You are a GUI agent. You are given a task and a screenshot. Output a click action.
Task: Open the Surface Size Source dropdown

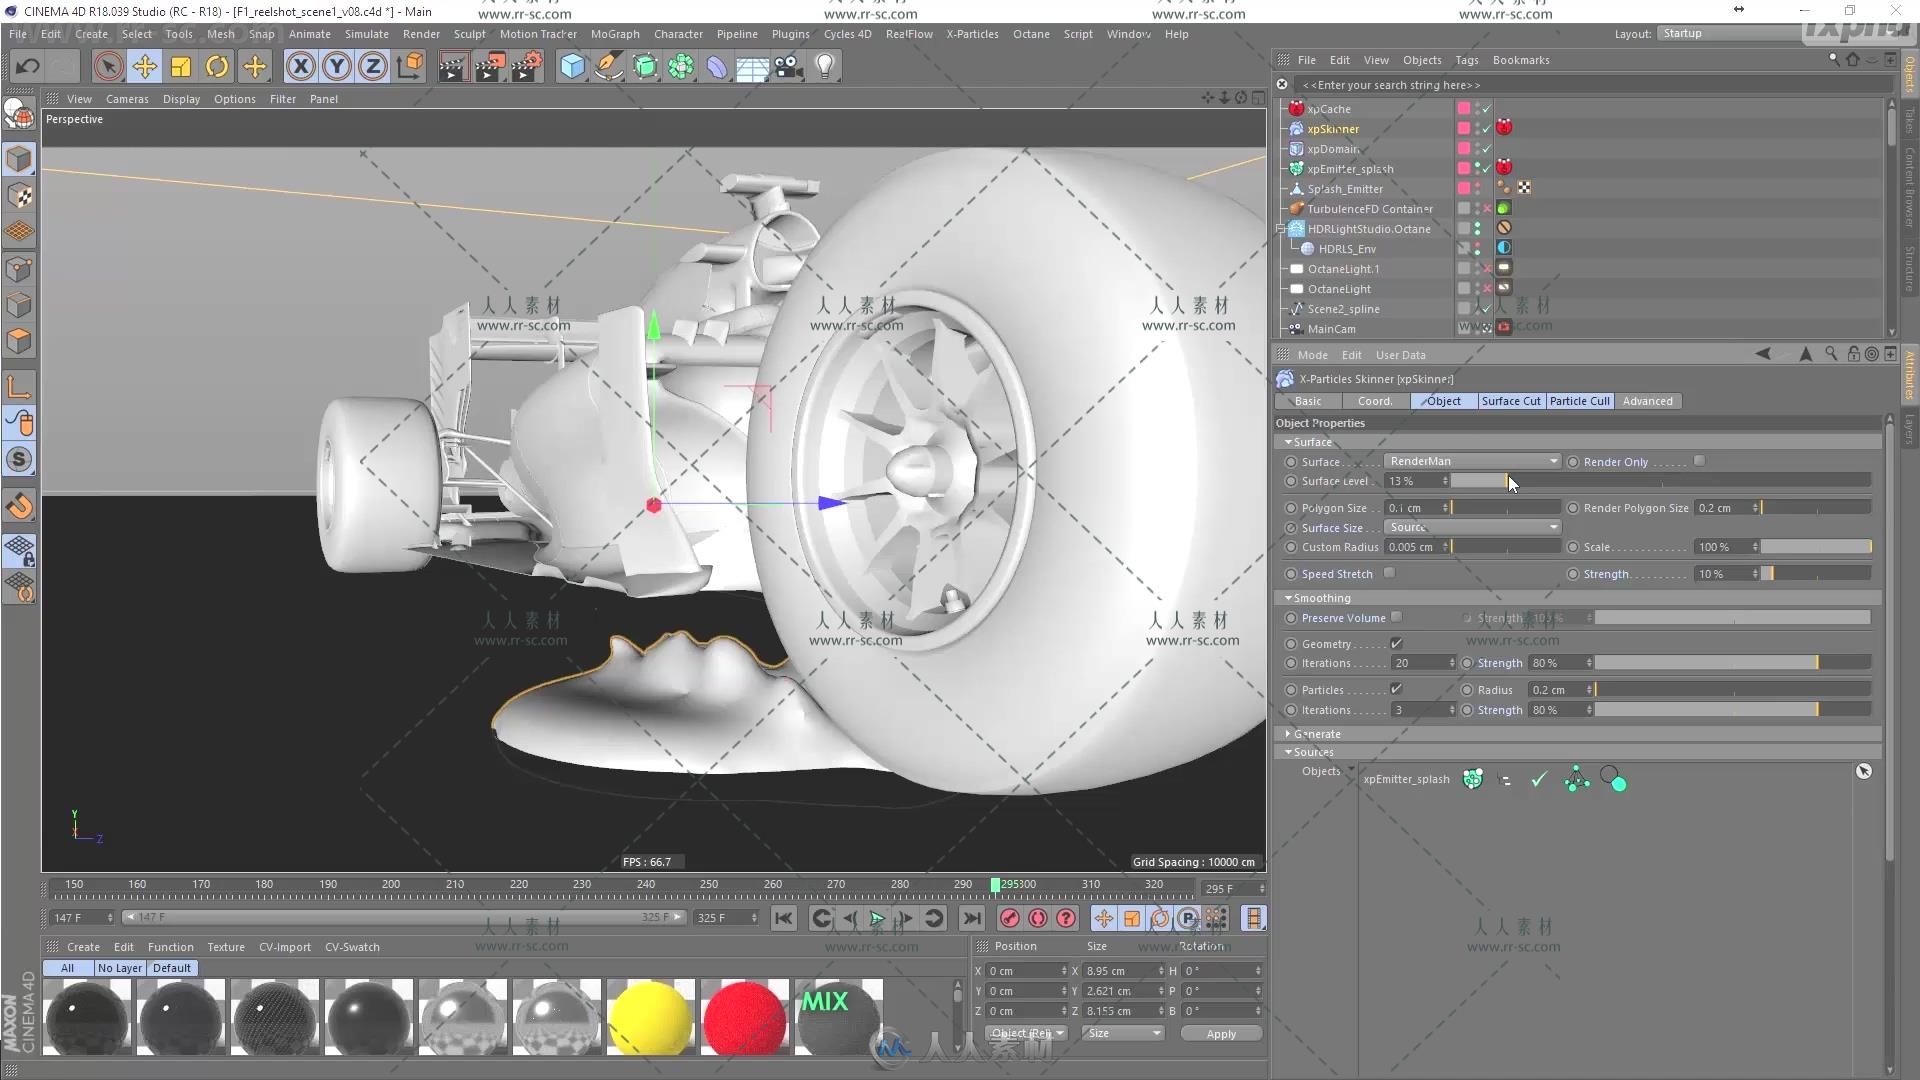1472,527
